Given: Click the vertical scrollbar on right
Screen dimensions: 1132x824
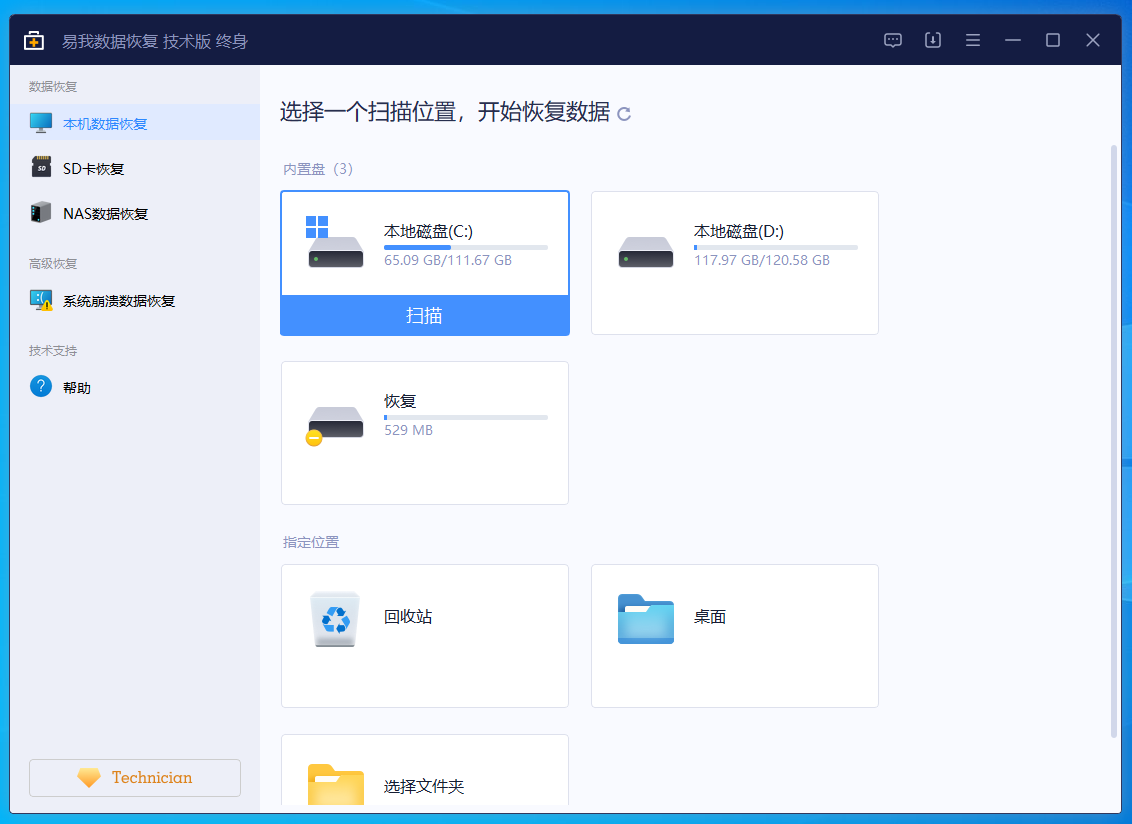Looking at the screenshot, I should (1114, 440).
